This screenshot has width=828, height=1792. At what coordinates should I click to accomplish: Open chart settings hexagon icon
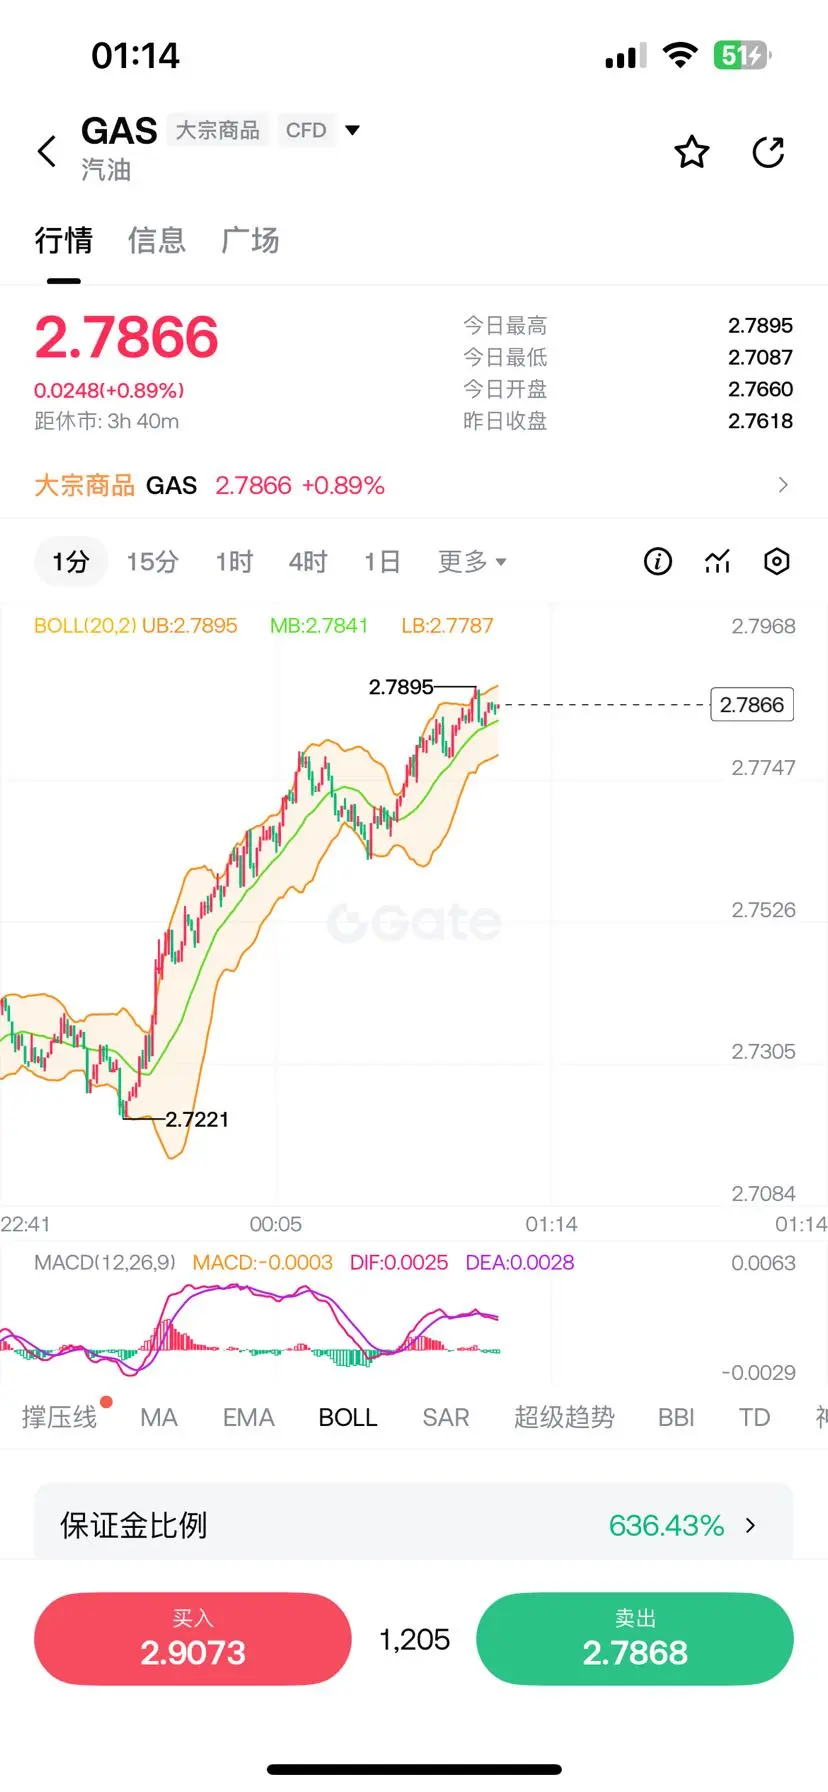point(777,561)
